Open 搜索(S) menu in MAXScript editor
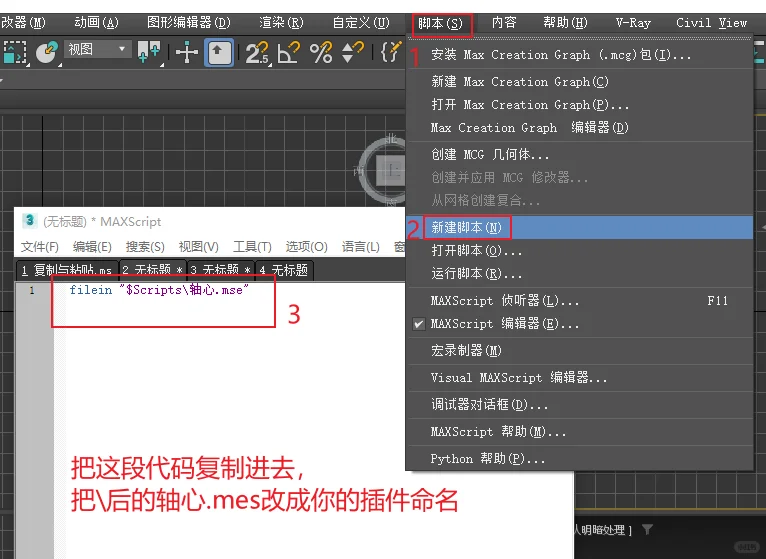The image size is (766, 559). tap(145, 247)
